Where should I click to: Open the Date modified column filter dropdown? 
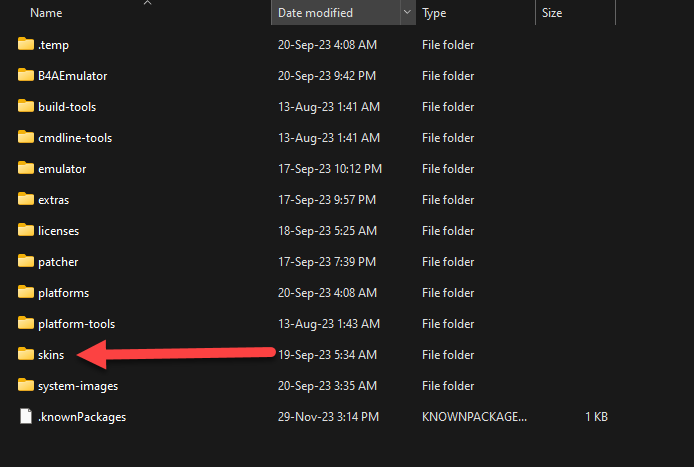point(407,12)
